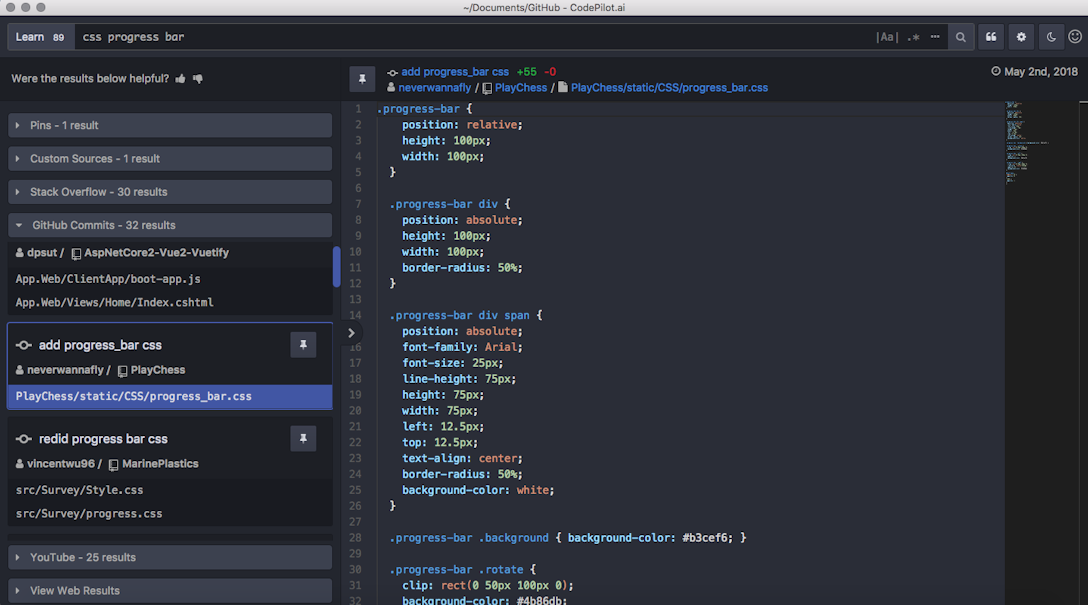The height and width of the screenshot is (605, 1088).
Task: Click the author person icon next to neverwannafly
Action: tap(390, 87)
